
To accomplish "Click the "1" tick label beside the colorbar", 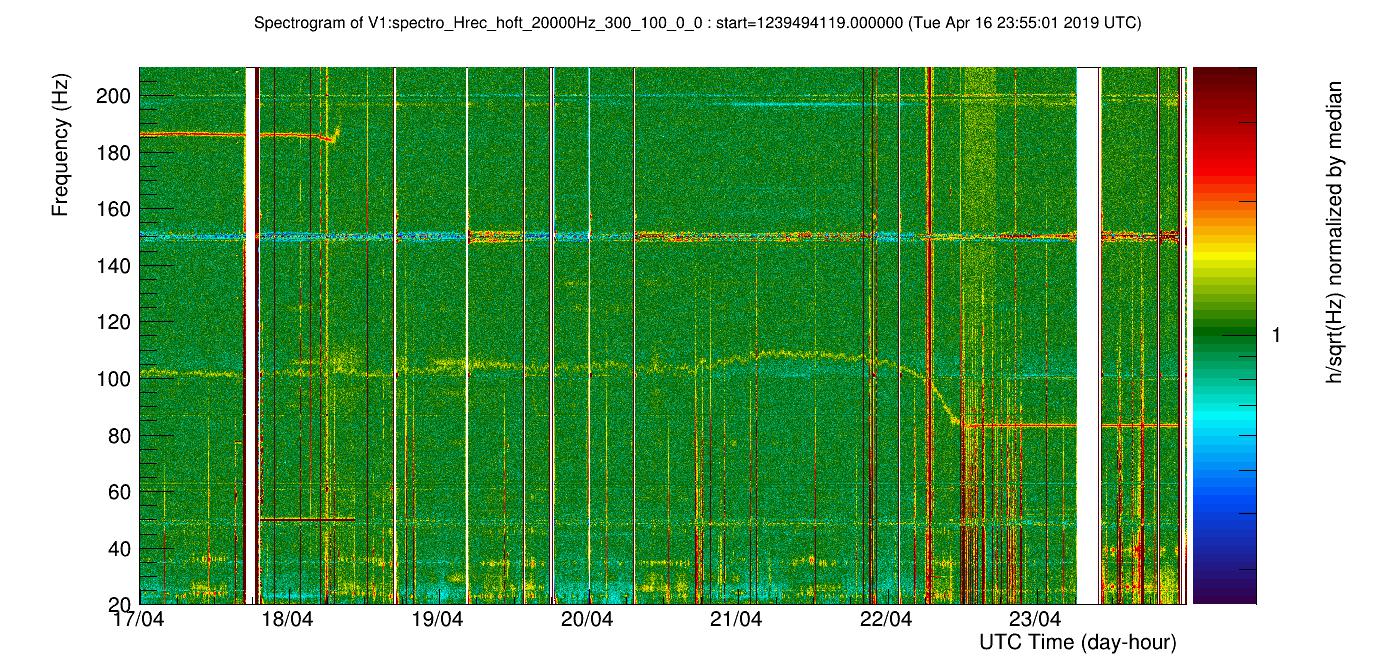I will coord(1275,337).
